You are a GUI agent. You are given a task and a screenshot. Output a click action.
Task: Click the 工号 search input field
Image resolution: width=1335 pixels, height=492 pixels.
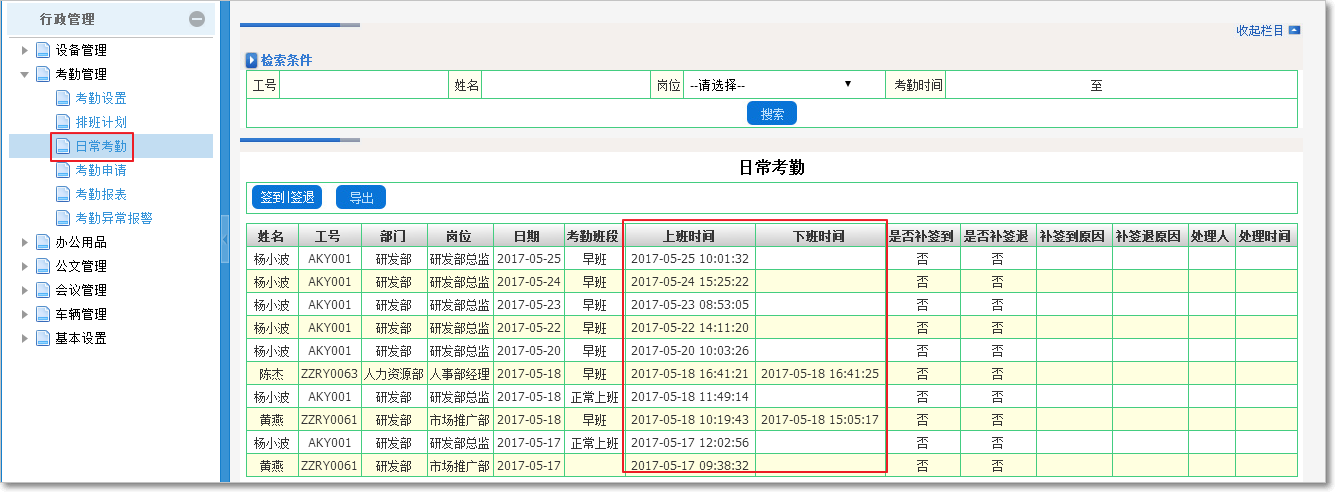point(362,86)
